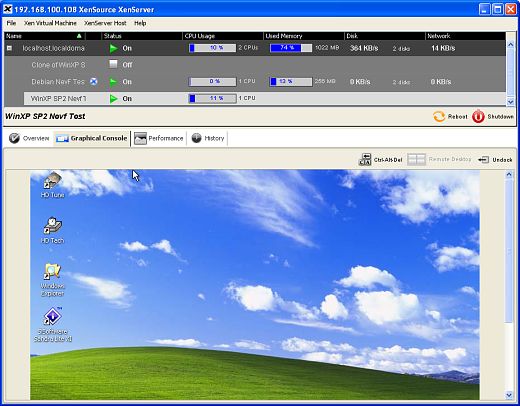The height and width of the screenshot is (406, 520).
Task: Open HD Tach shortcut on guest desktop
Action: coord(52,231)
